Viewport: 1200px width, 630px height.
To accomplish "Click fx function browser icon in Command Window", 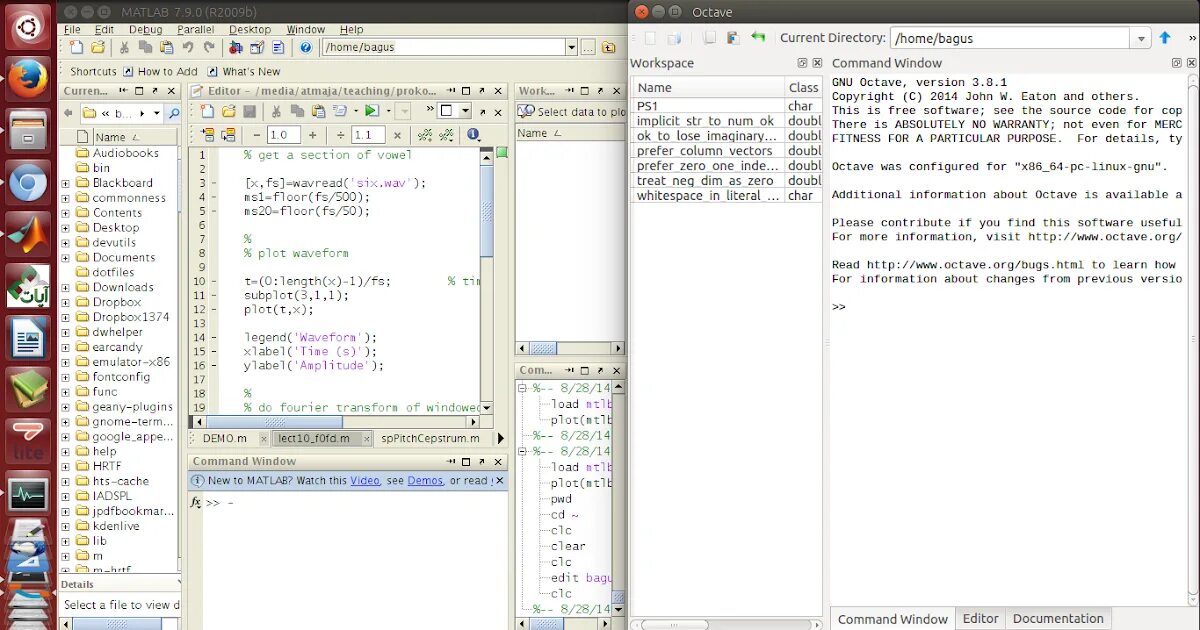I will click(196, 502).
